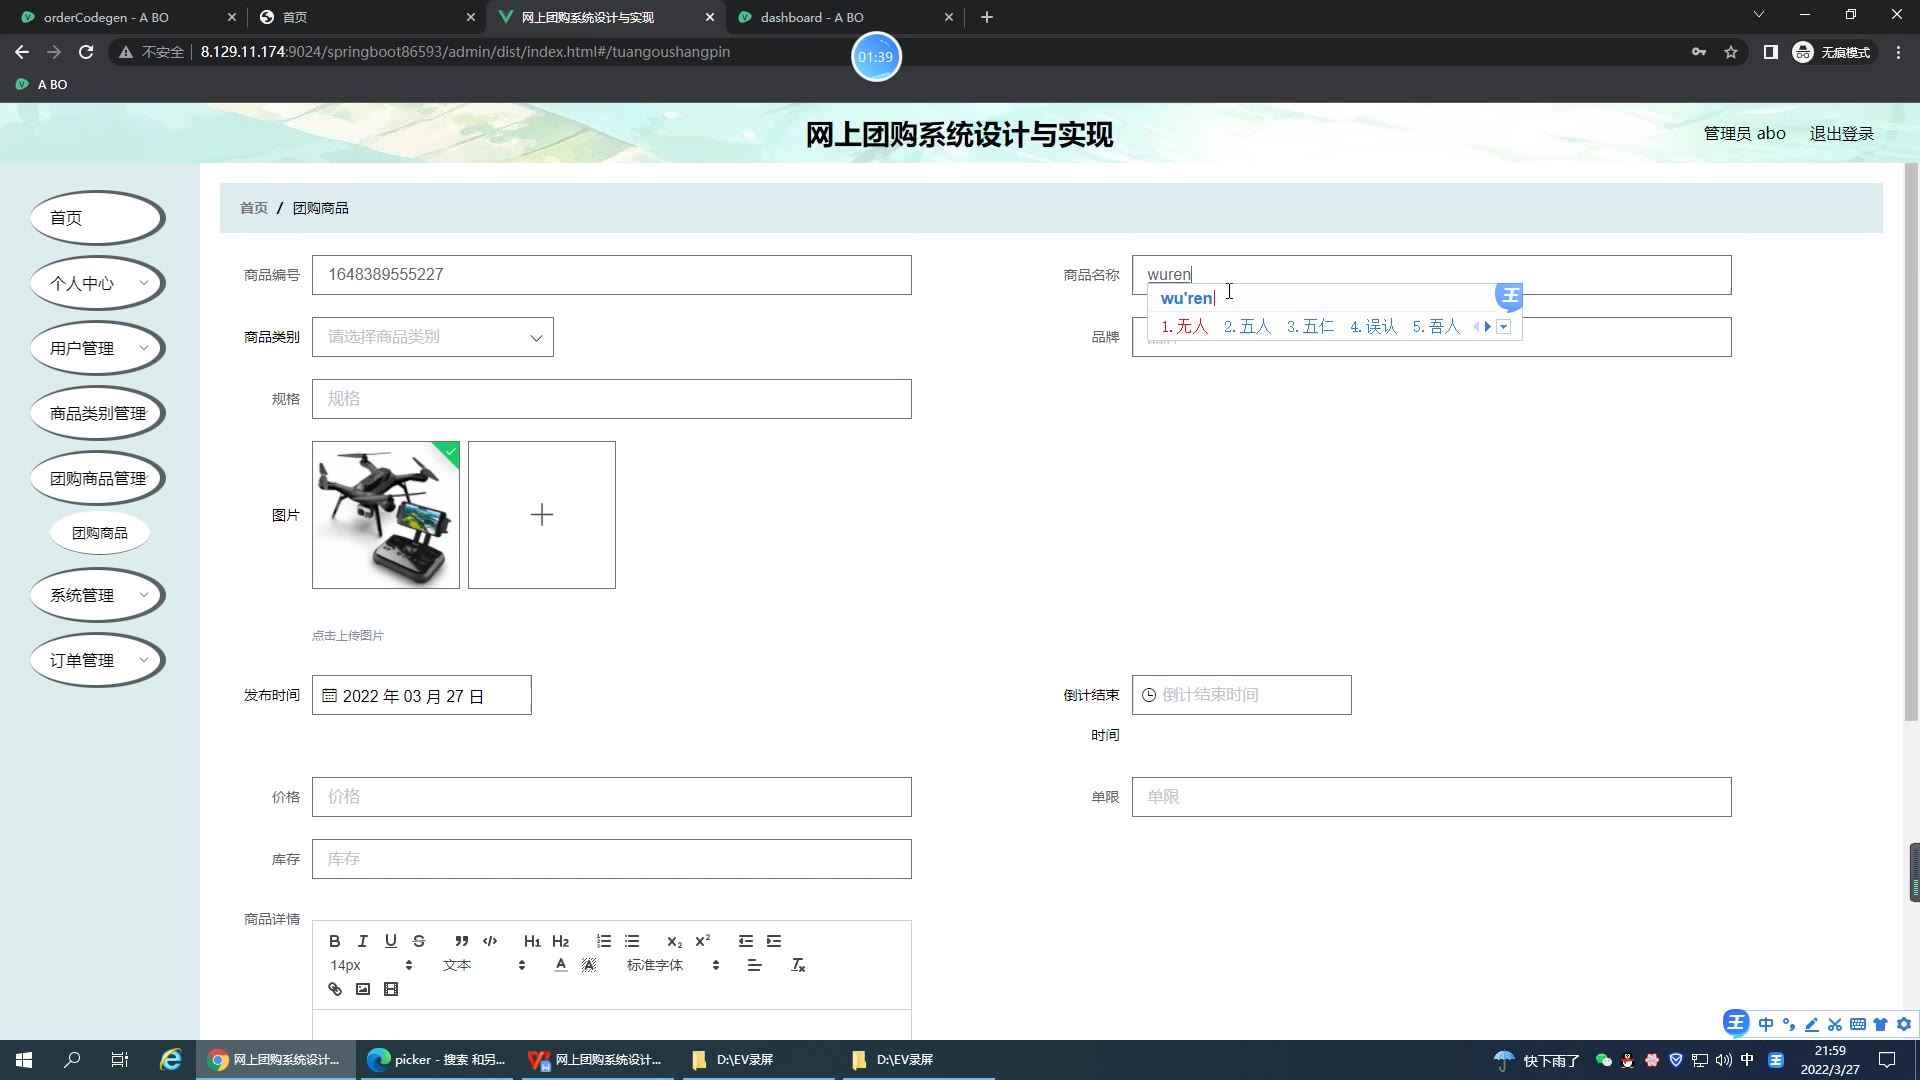The width and height of the screenshot is (1920, 1080).
Task: Toggle bold formatting in the editor
Action: [x=335, y=941]
